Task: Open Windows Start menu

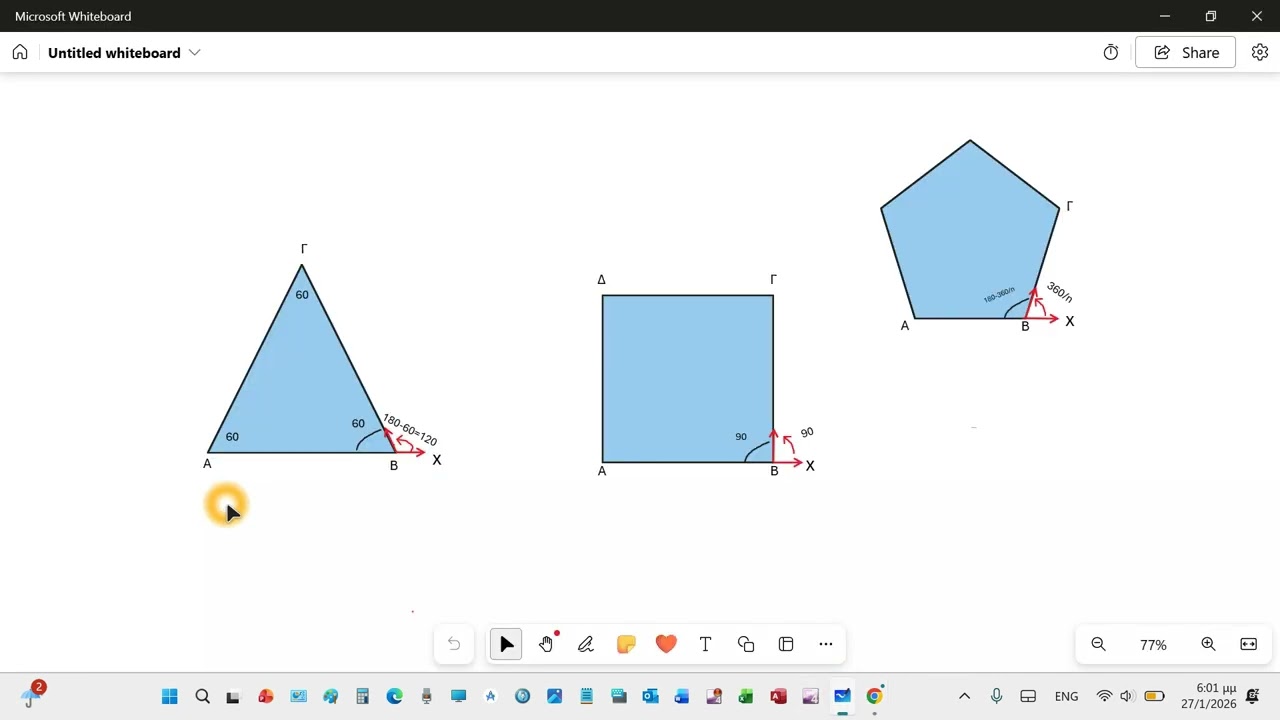Action: click(x=169, y=696)
